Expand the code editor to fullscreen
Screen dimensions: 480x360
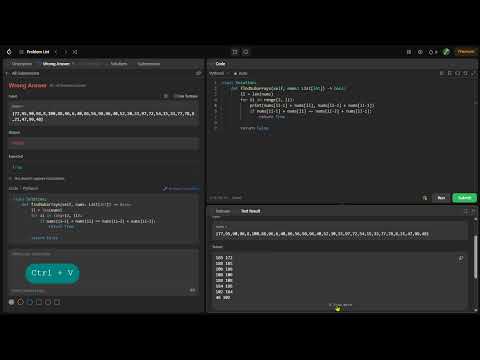474,73
